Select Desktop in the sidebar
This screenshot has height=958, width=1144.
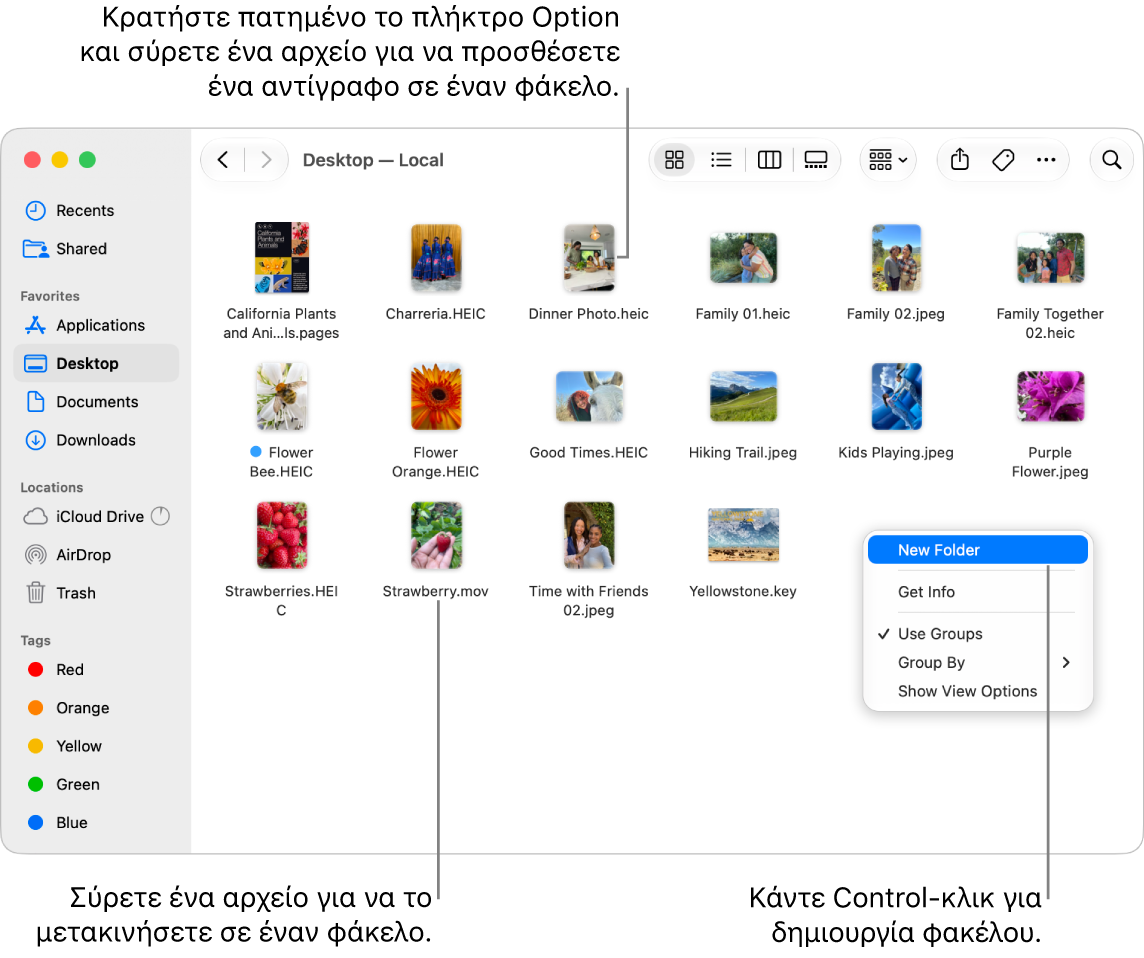pyautogui.click(x=96, y=363)
